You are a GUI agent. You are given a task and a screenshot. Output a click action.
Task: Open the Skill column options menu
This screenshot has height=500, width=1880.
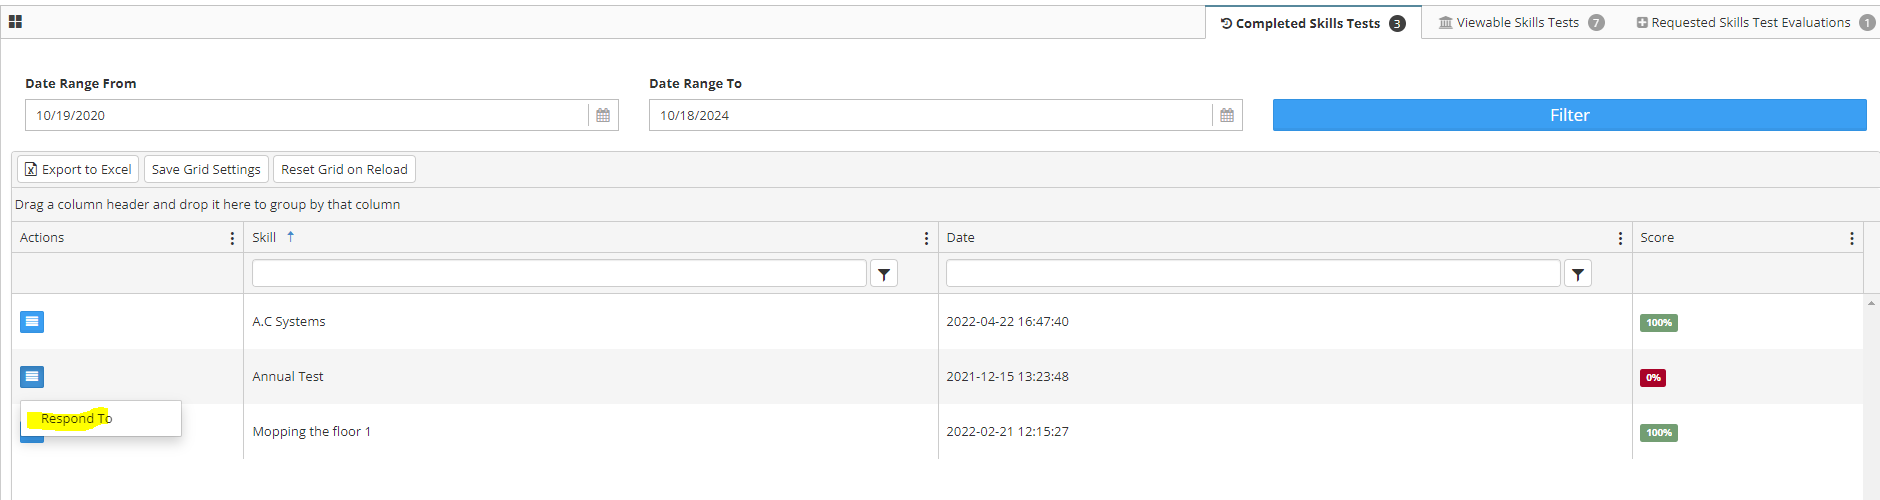coord(926,238)
